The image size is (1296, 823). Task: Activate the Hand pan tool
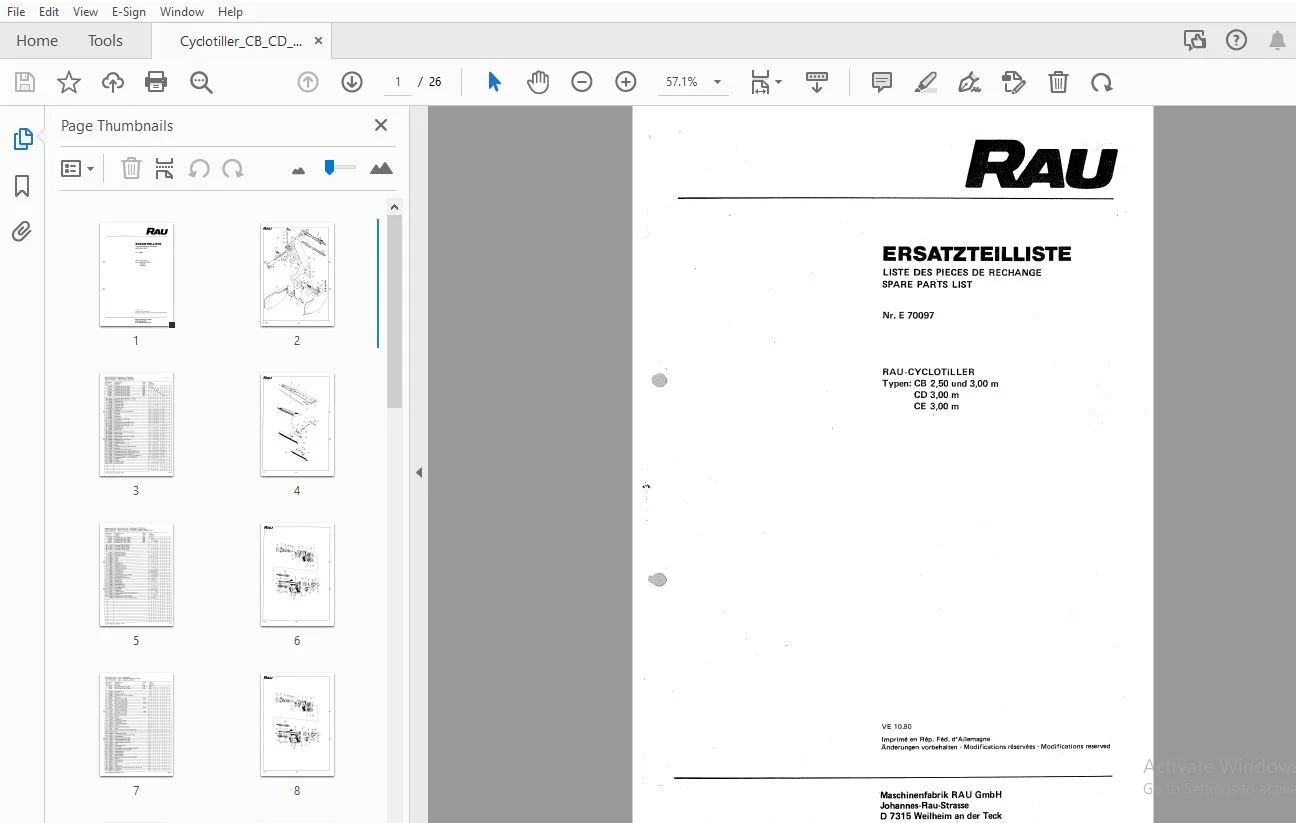coord(538,82)
